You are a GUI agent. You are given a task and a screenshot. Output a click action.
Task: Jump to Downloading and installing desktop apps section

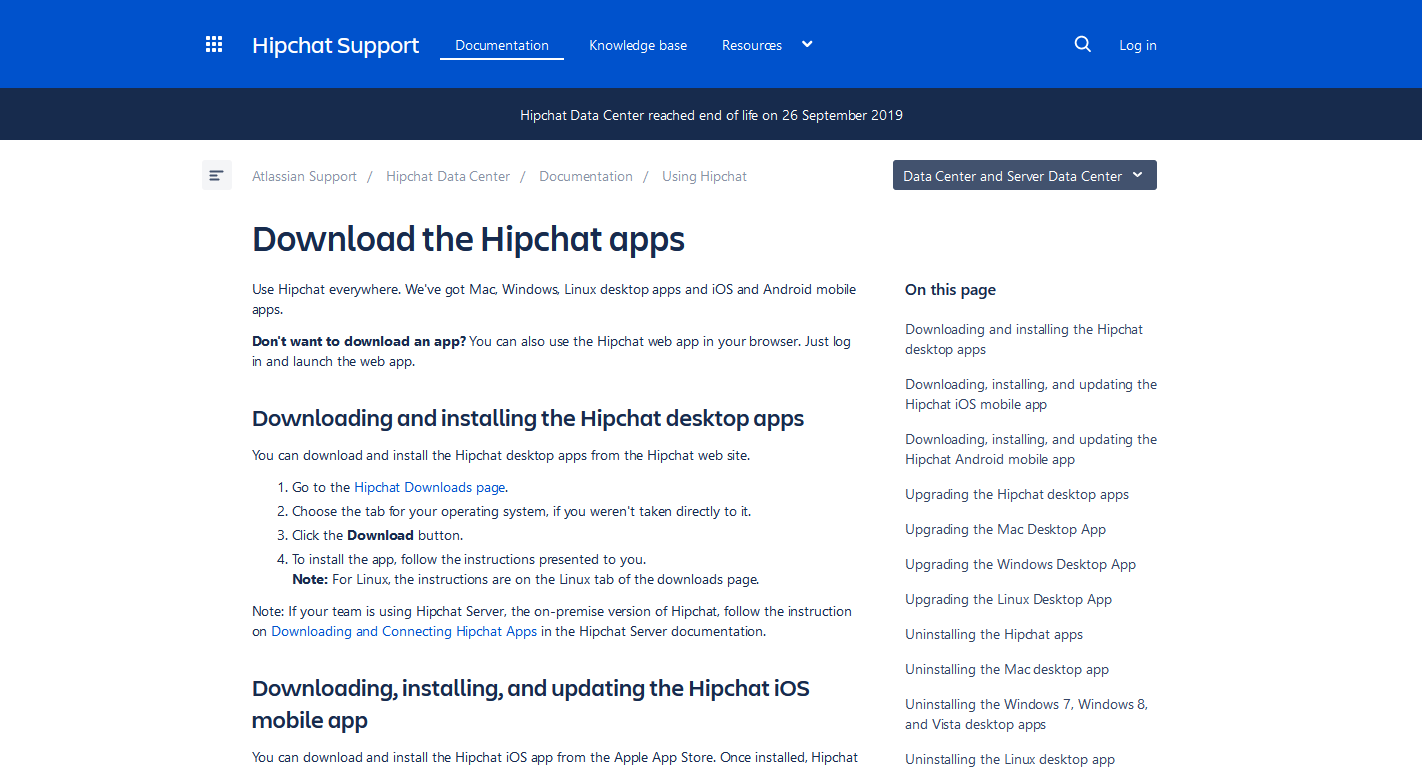[1024, 339]
